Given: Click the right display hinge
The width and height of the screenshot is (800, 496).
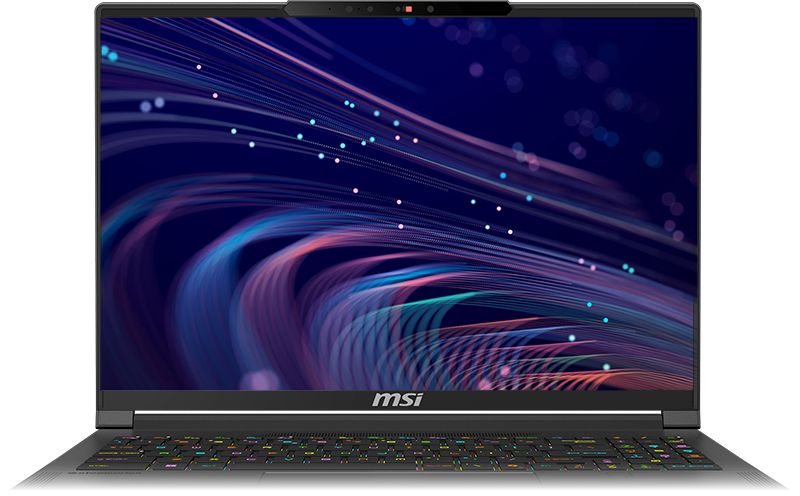Looking at the screenshot, I should [680, 419].
